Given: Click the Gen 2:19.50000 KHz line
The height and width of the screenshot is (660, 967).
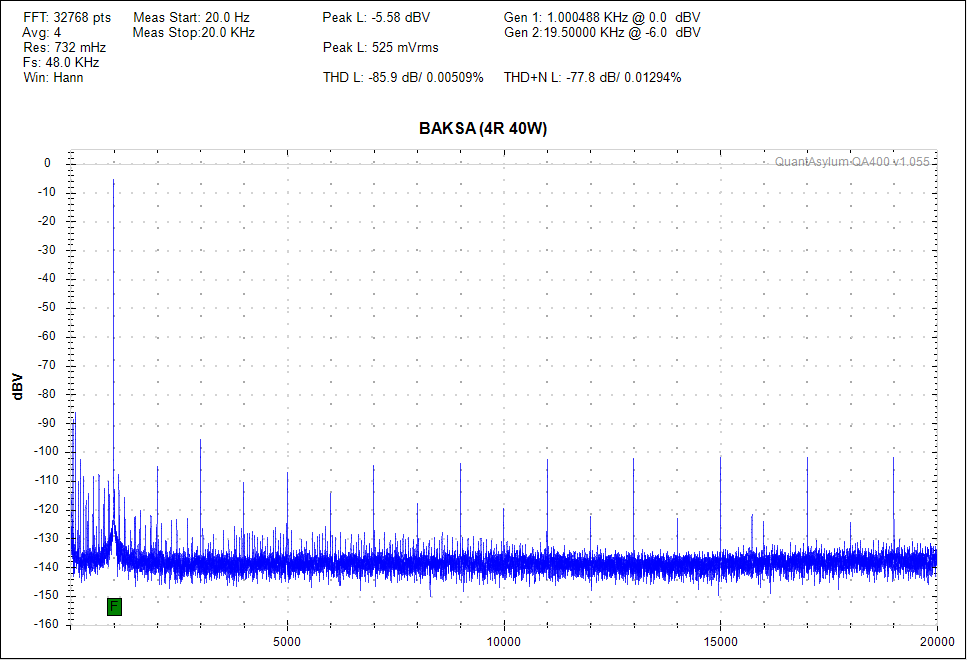Looking at the screenshot, I should click(602, 33).
